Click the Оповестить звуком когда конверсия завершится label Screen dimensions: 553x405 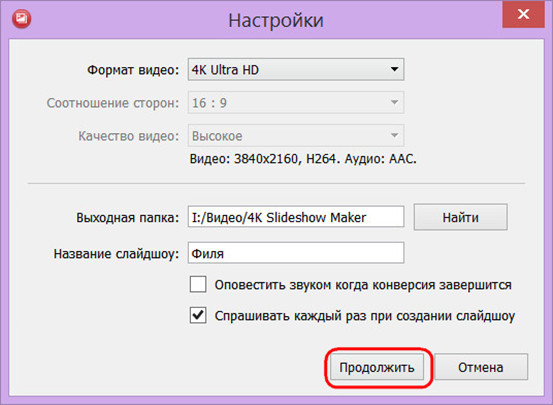tap(363, 285)
